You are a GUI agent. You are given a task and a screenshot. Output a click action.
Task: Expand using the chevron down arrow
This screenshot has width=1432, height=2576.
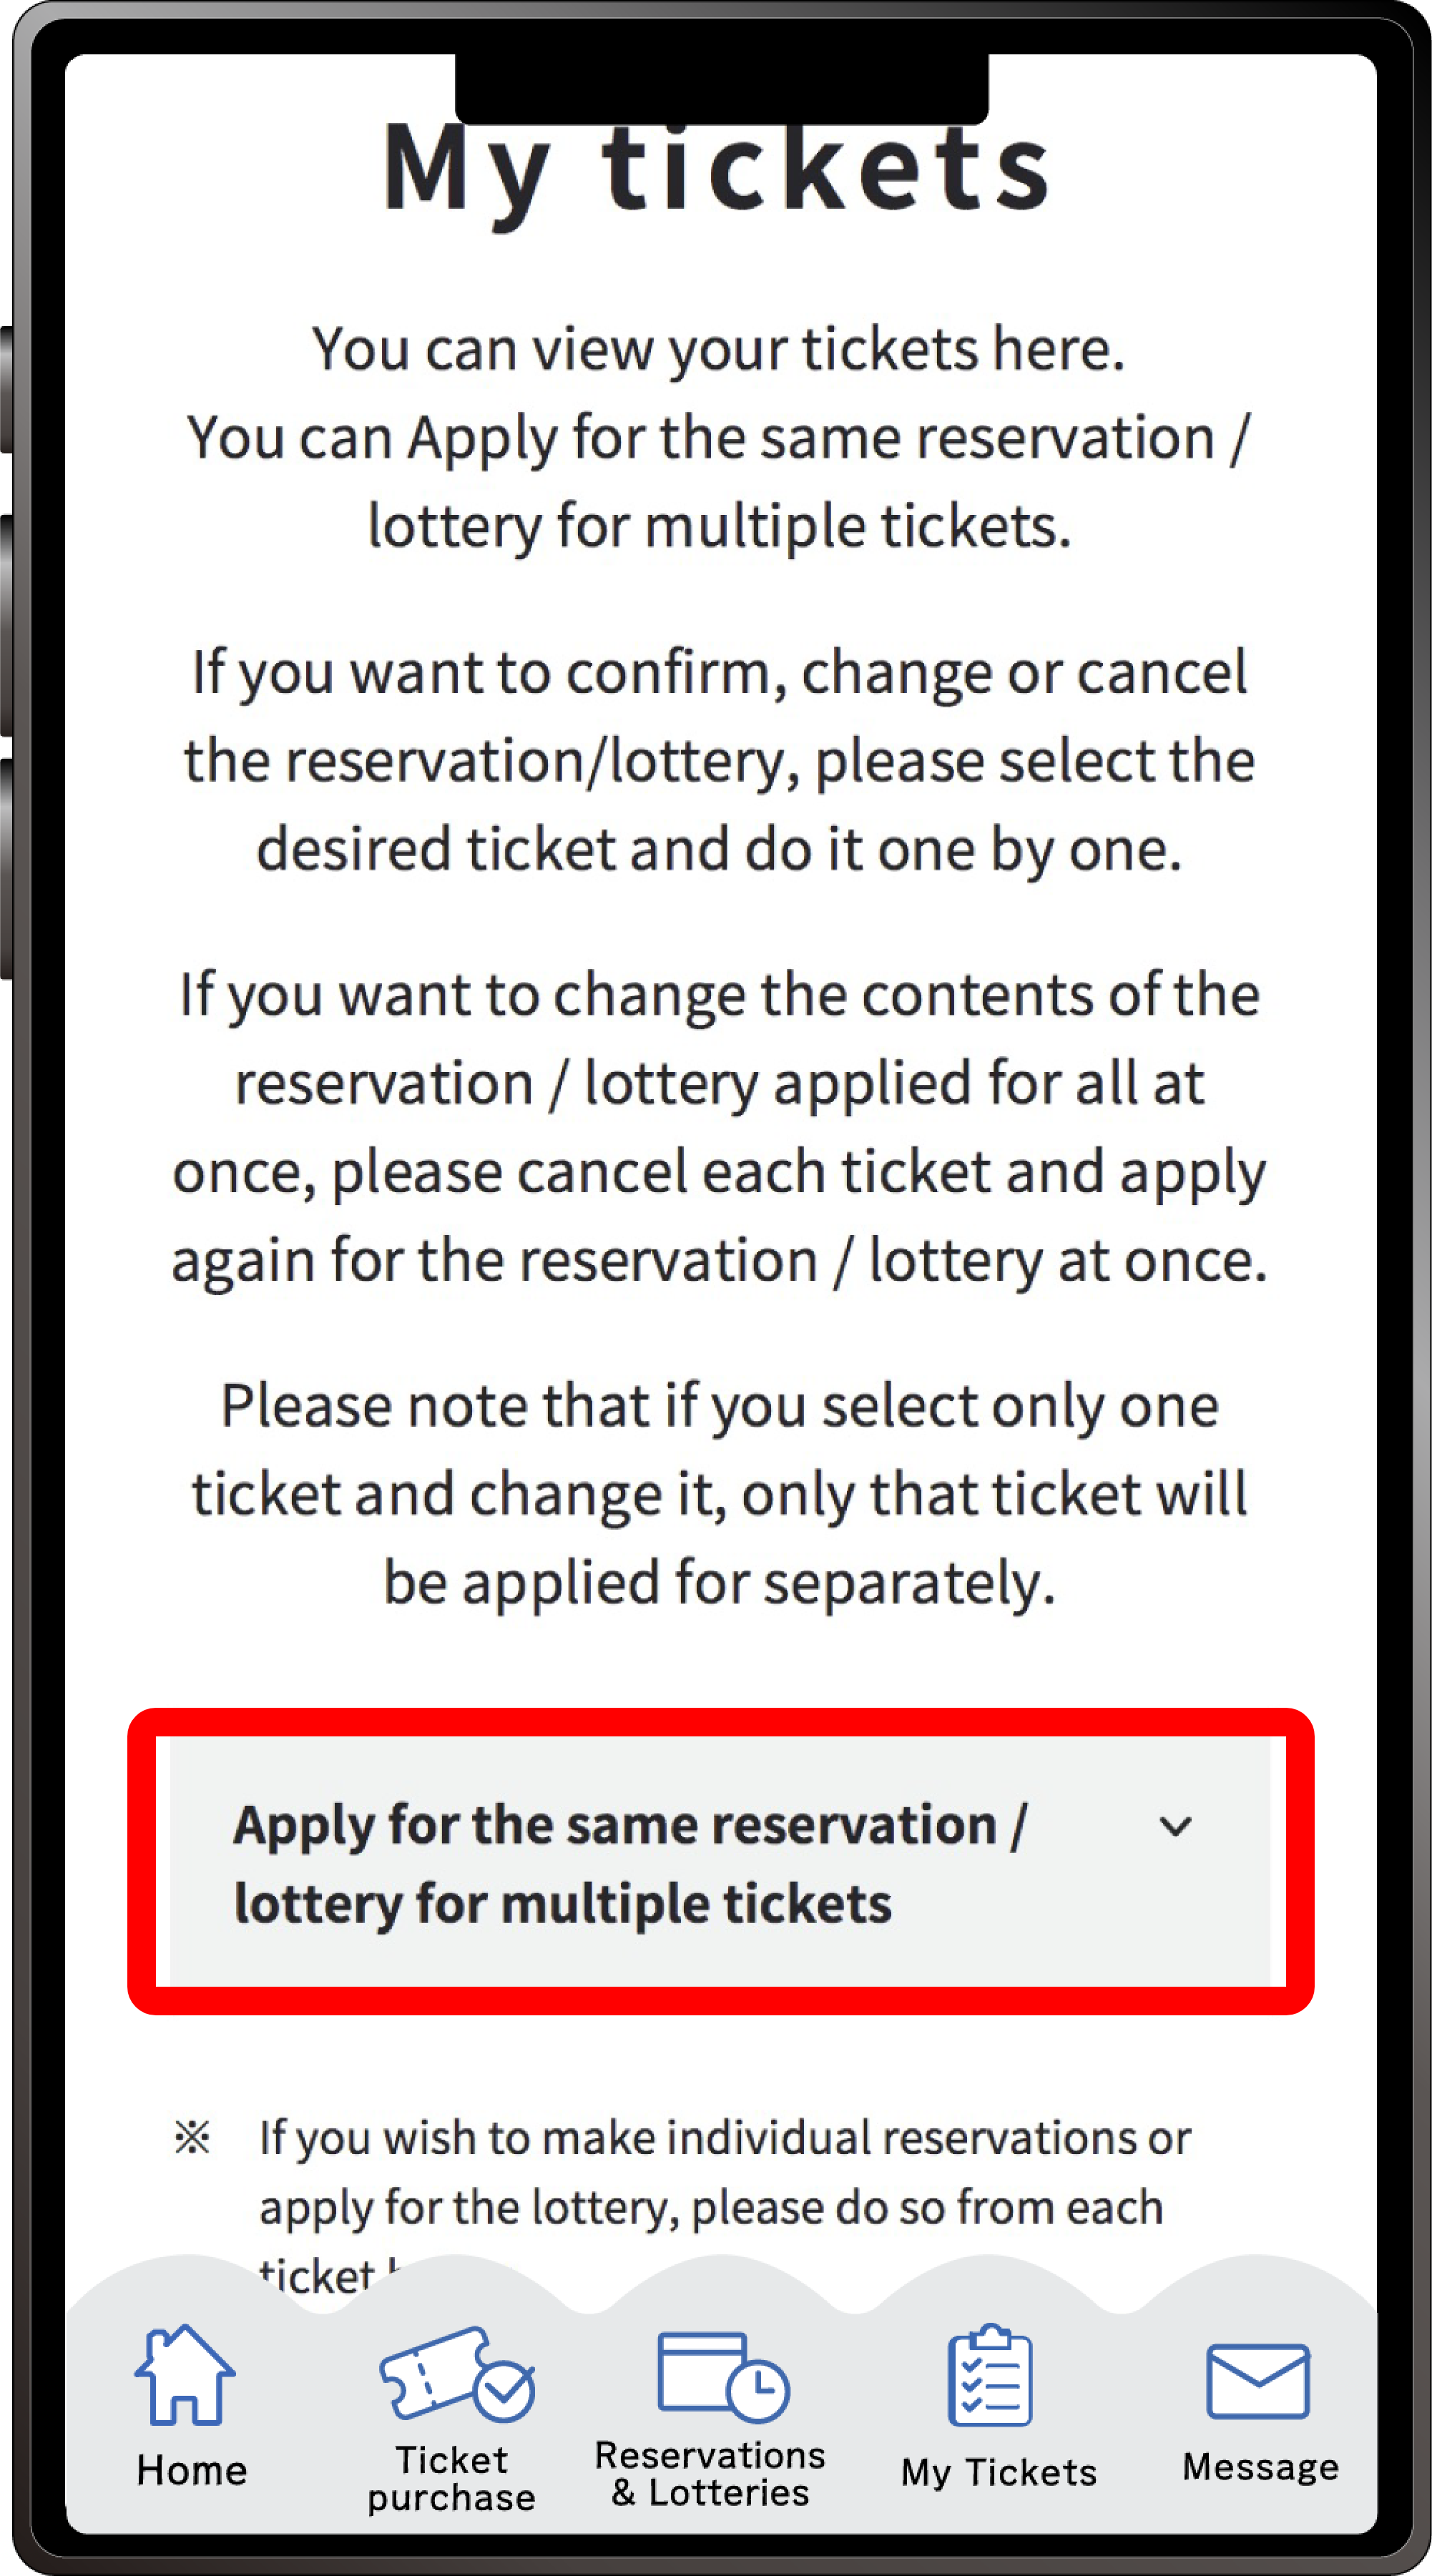tap(1175, 1827)
